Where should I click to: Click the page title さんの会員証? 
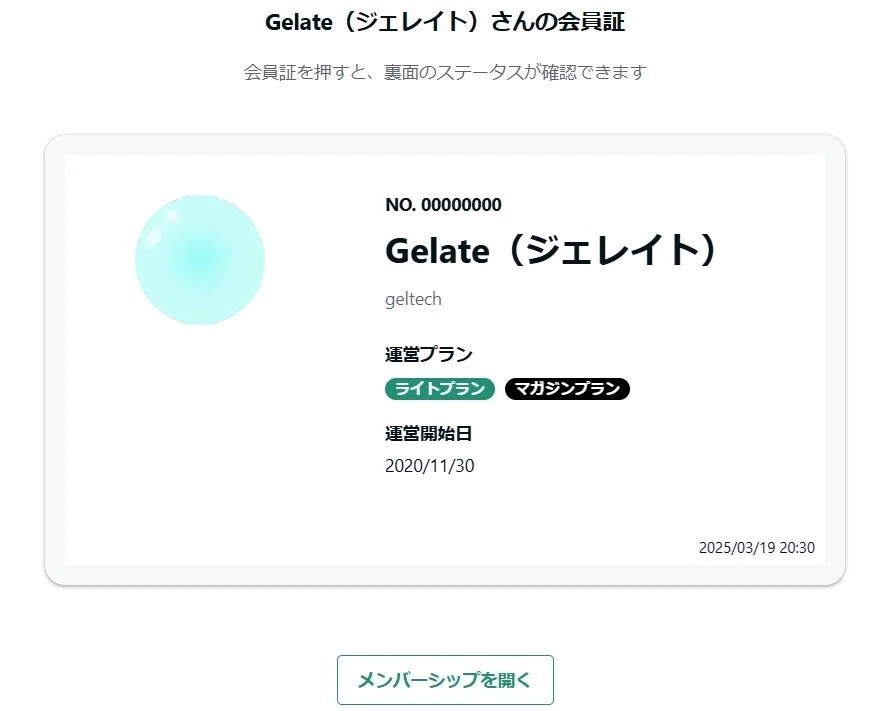(x=557, y=22)
